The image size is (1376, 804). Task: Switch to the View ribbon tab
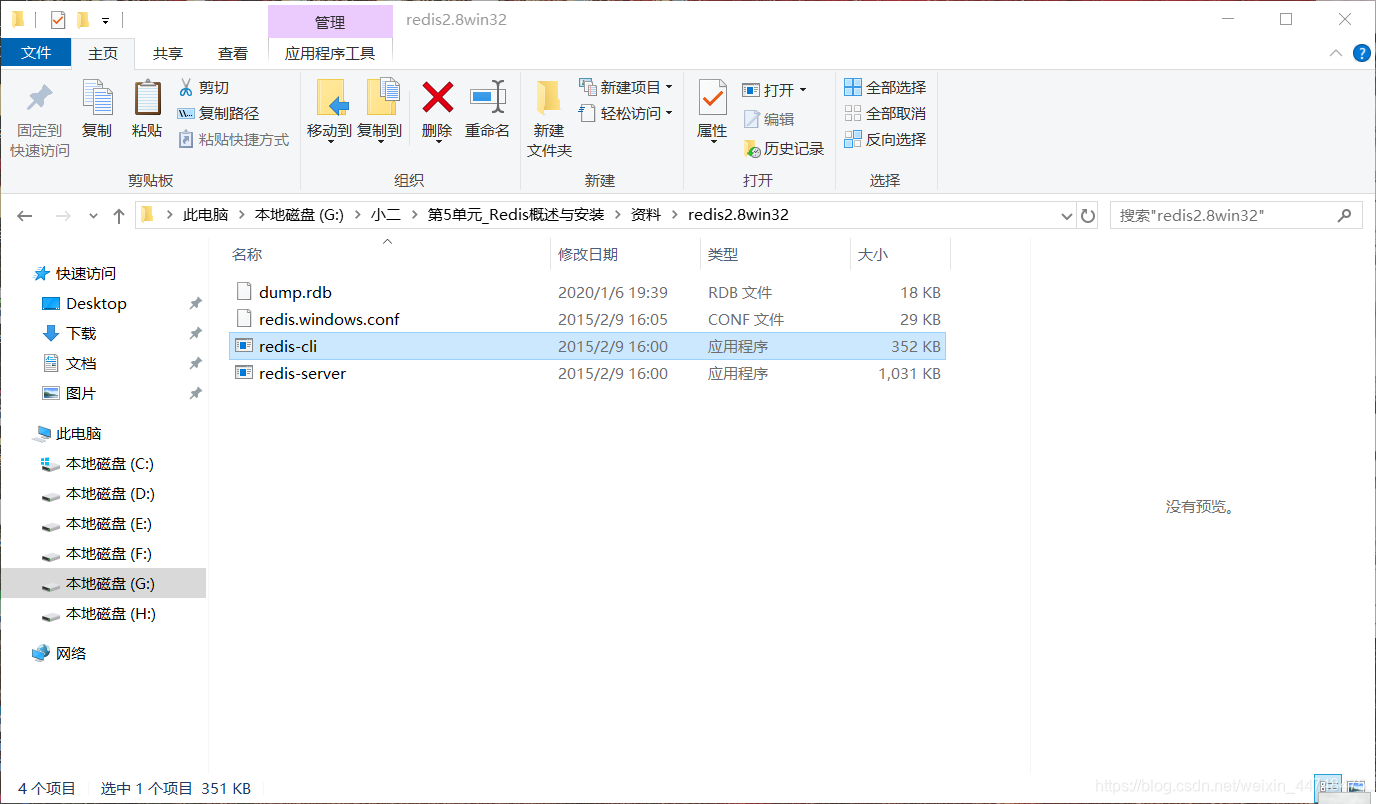click(233, 53)
